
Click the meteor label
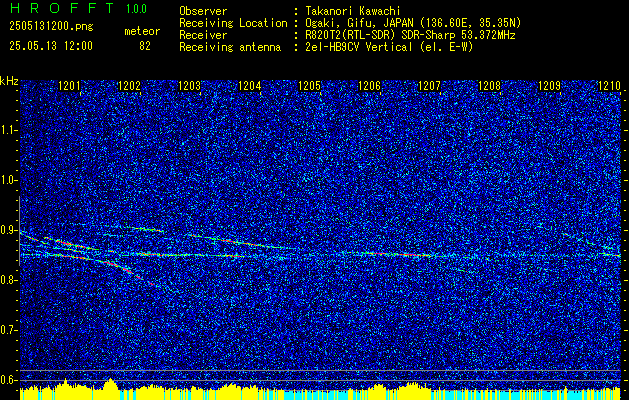click(142, 31)
